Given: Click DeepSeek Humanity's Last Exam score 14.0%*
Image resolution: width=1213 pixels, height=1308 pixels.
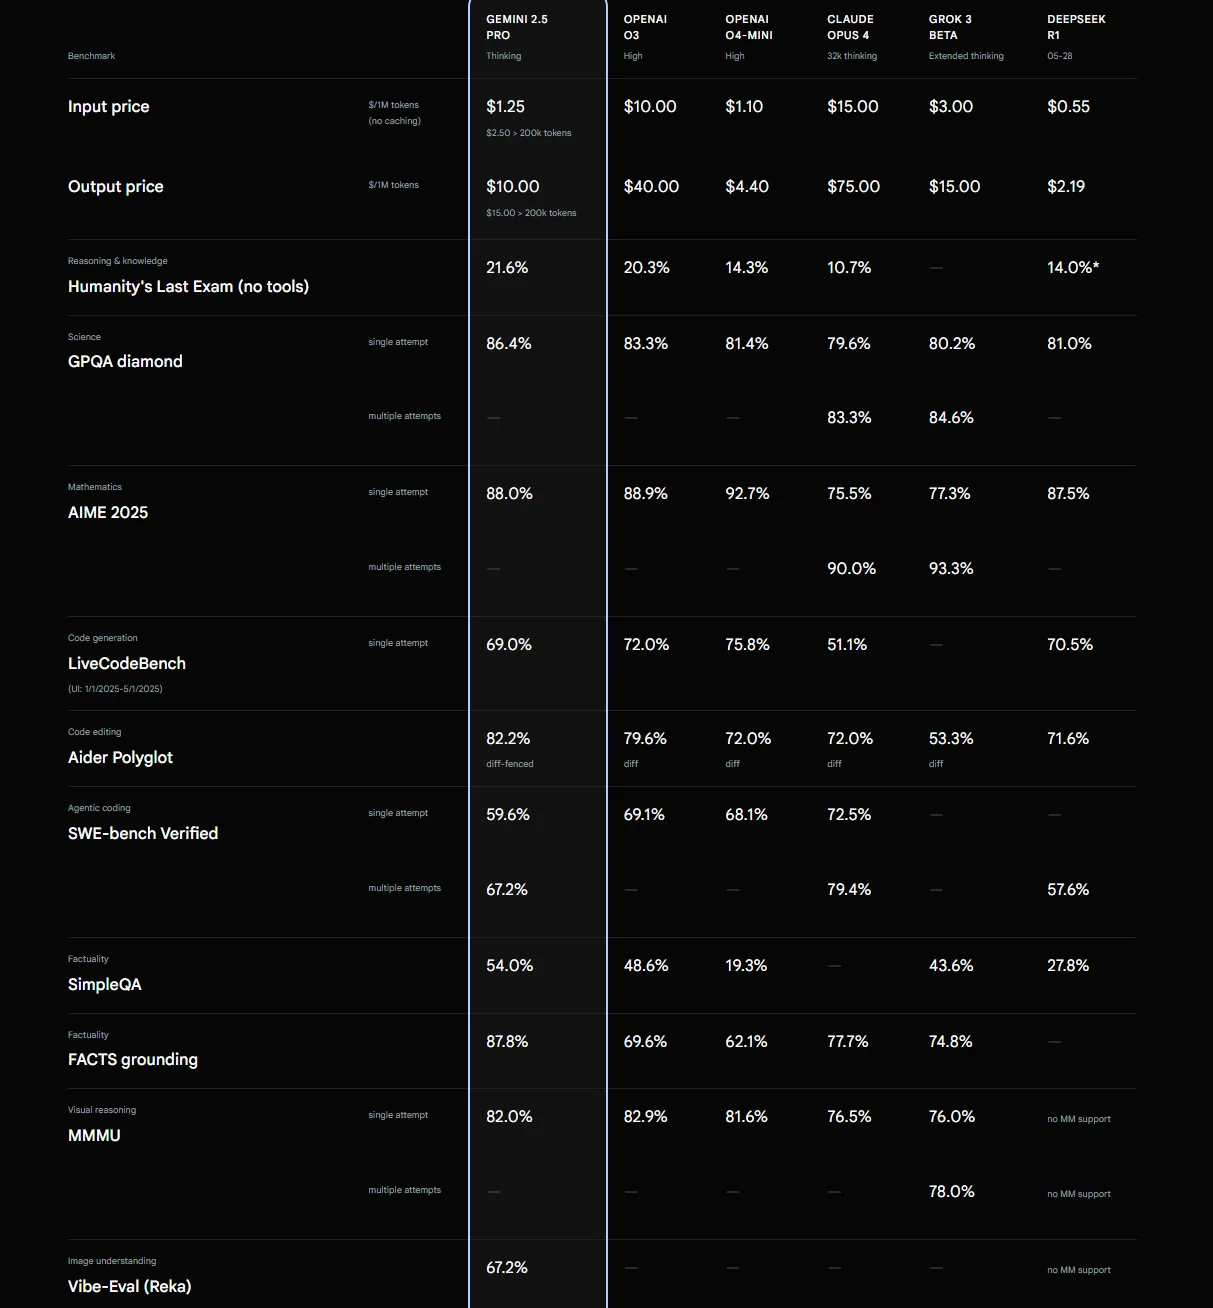Looking at the screenshot, I should [x=1073, y=267].
